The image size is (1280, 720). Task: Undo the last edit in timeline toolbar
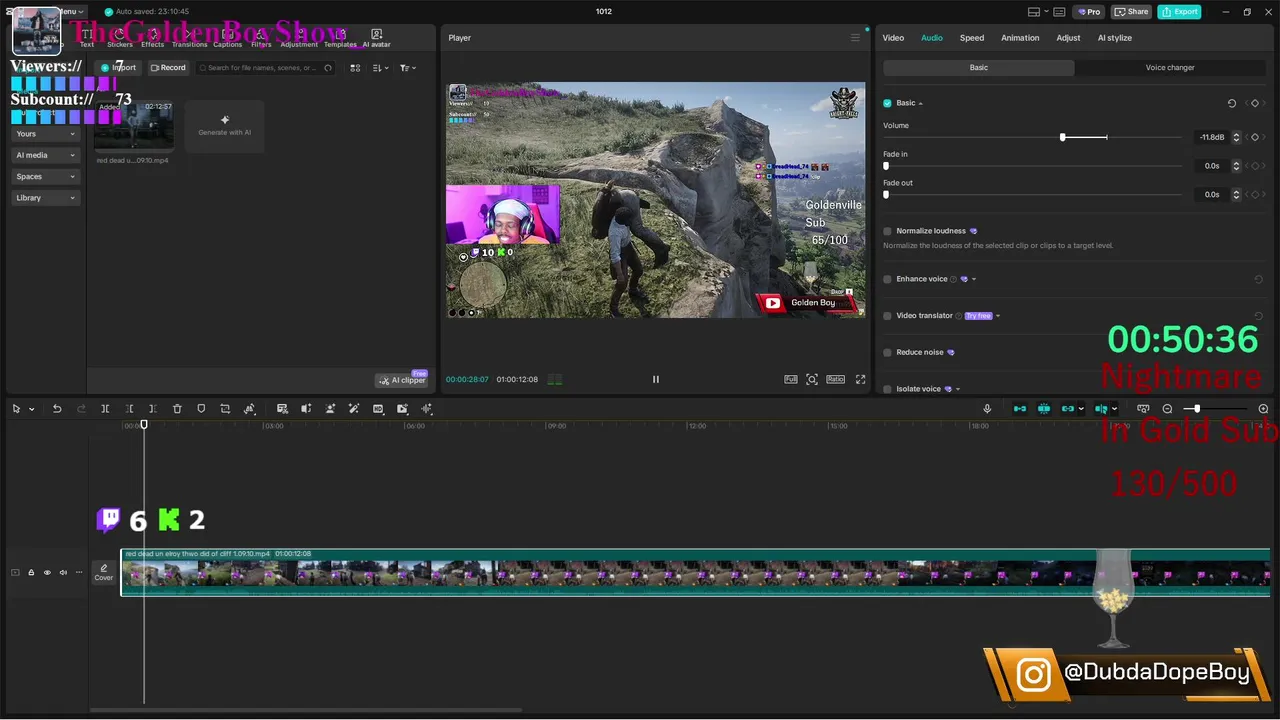point(57,409)
